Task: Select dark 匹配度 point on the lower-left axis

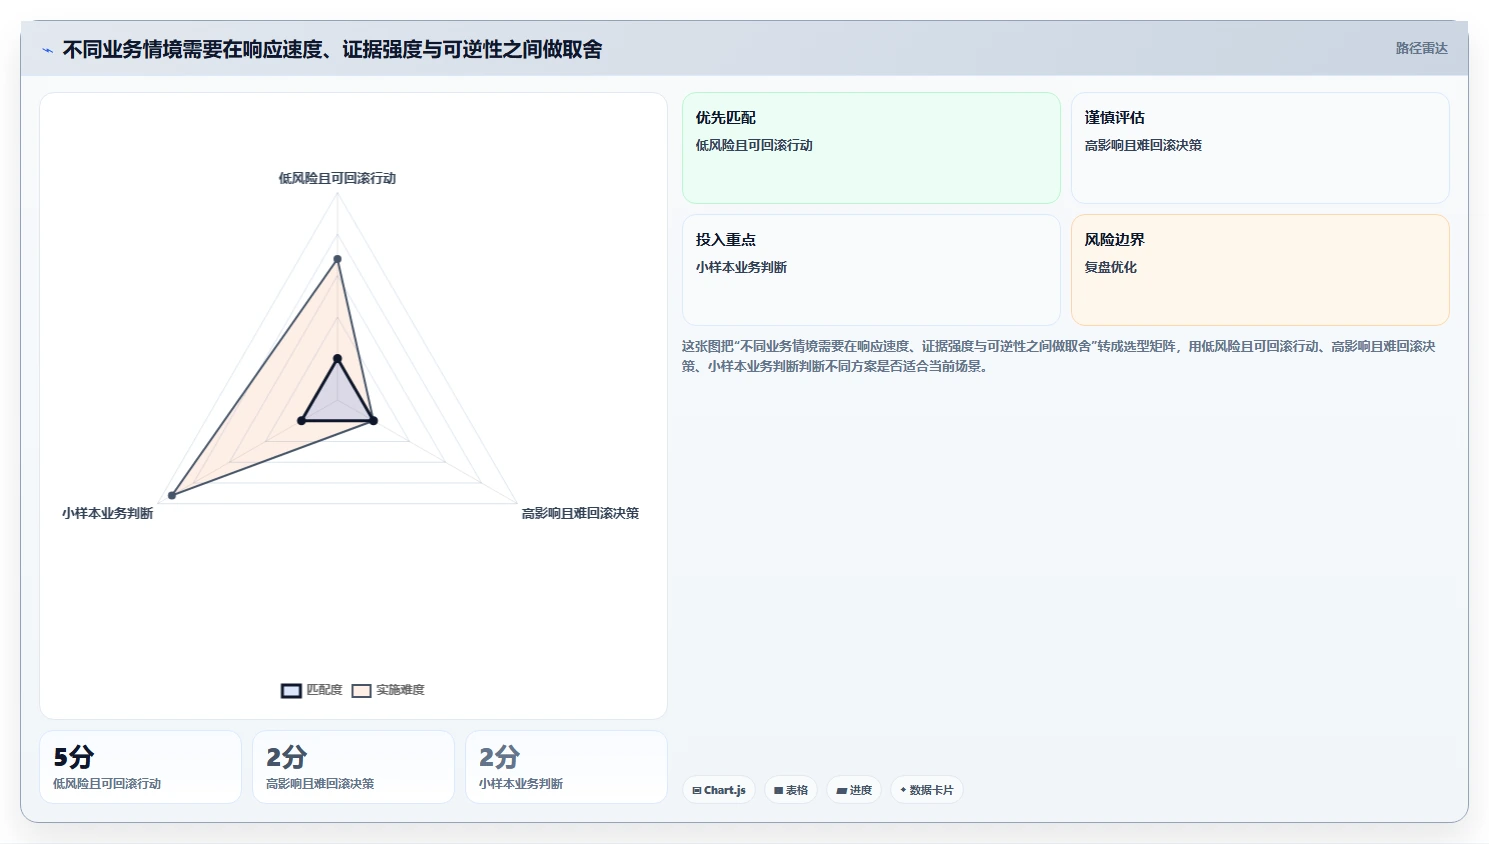Action: pyautogui.click(x=301, y=420)
